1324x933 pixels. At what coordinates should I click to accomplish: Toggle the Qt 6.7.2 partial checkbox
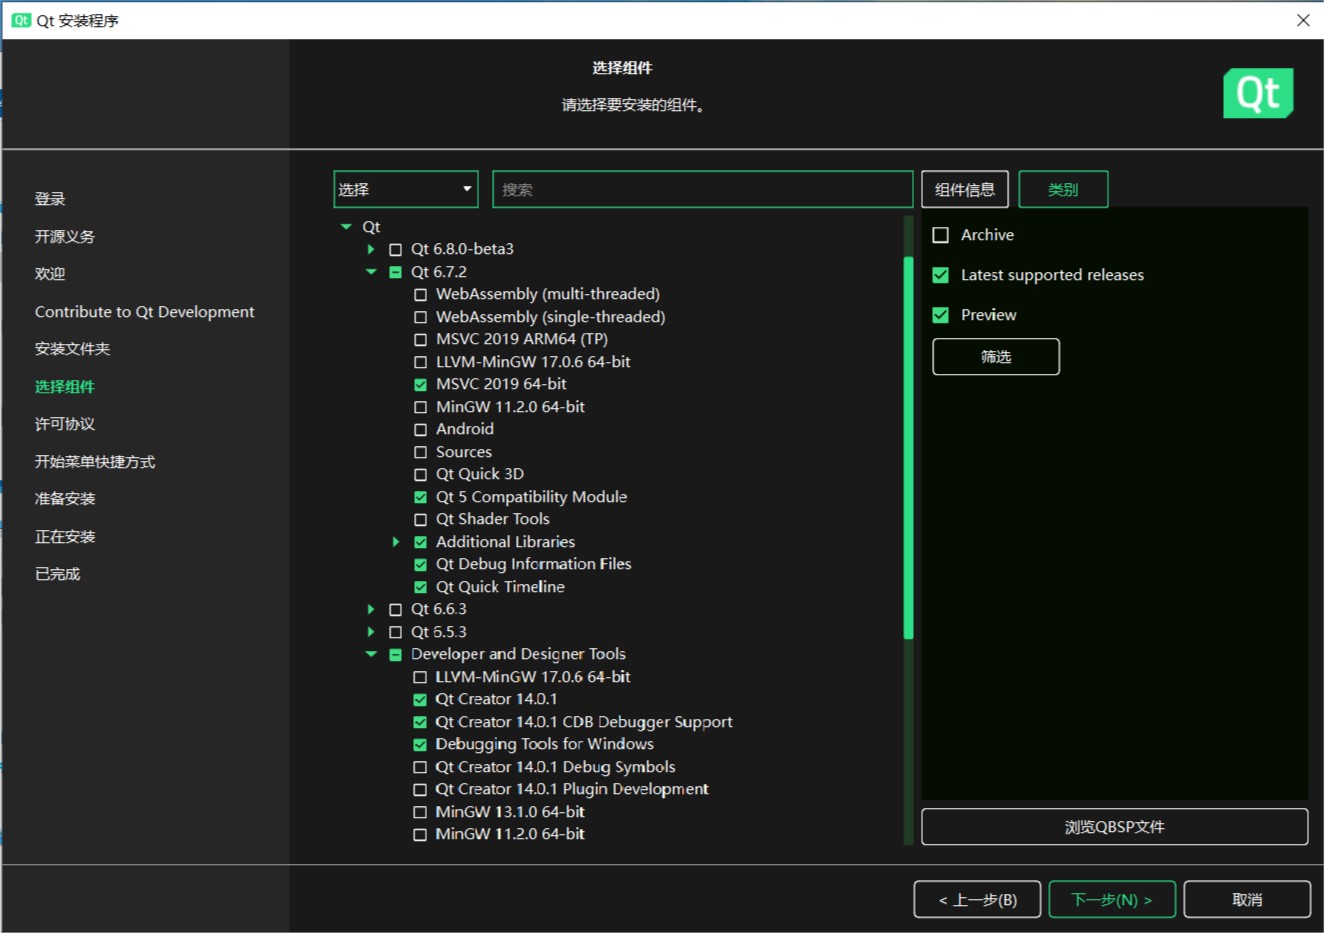click(395, 272)
